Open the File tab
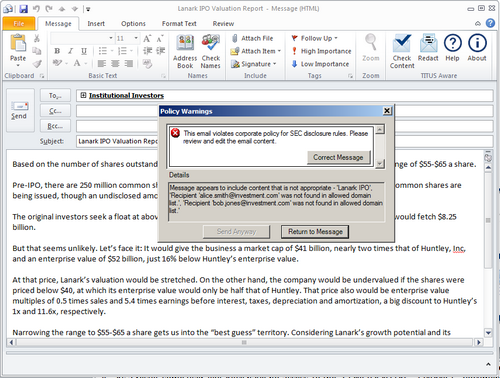The width and height of the screenshot is (500, 378). [x=19, y=23]
